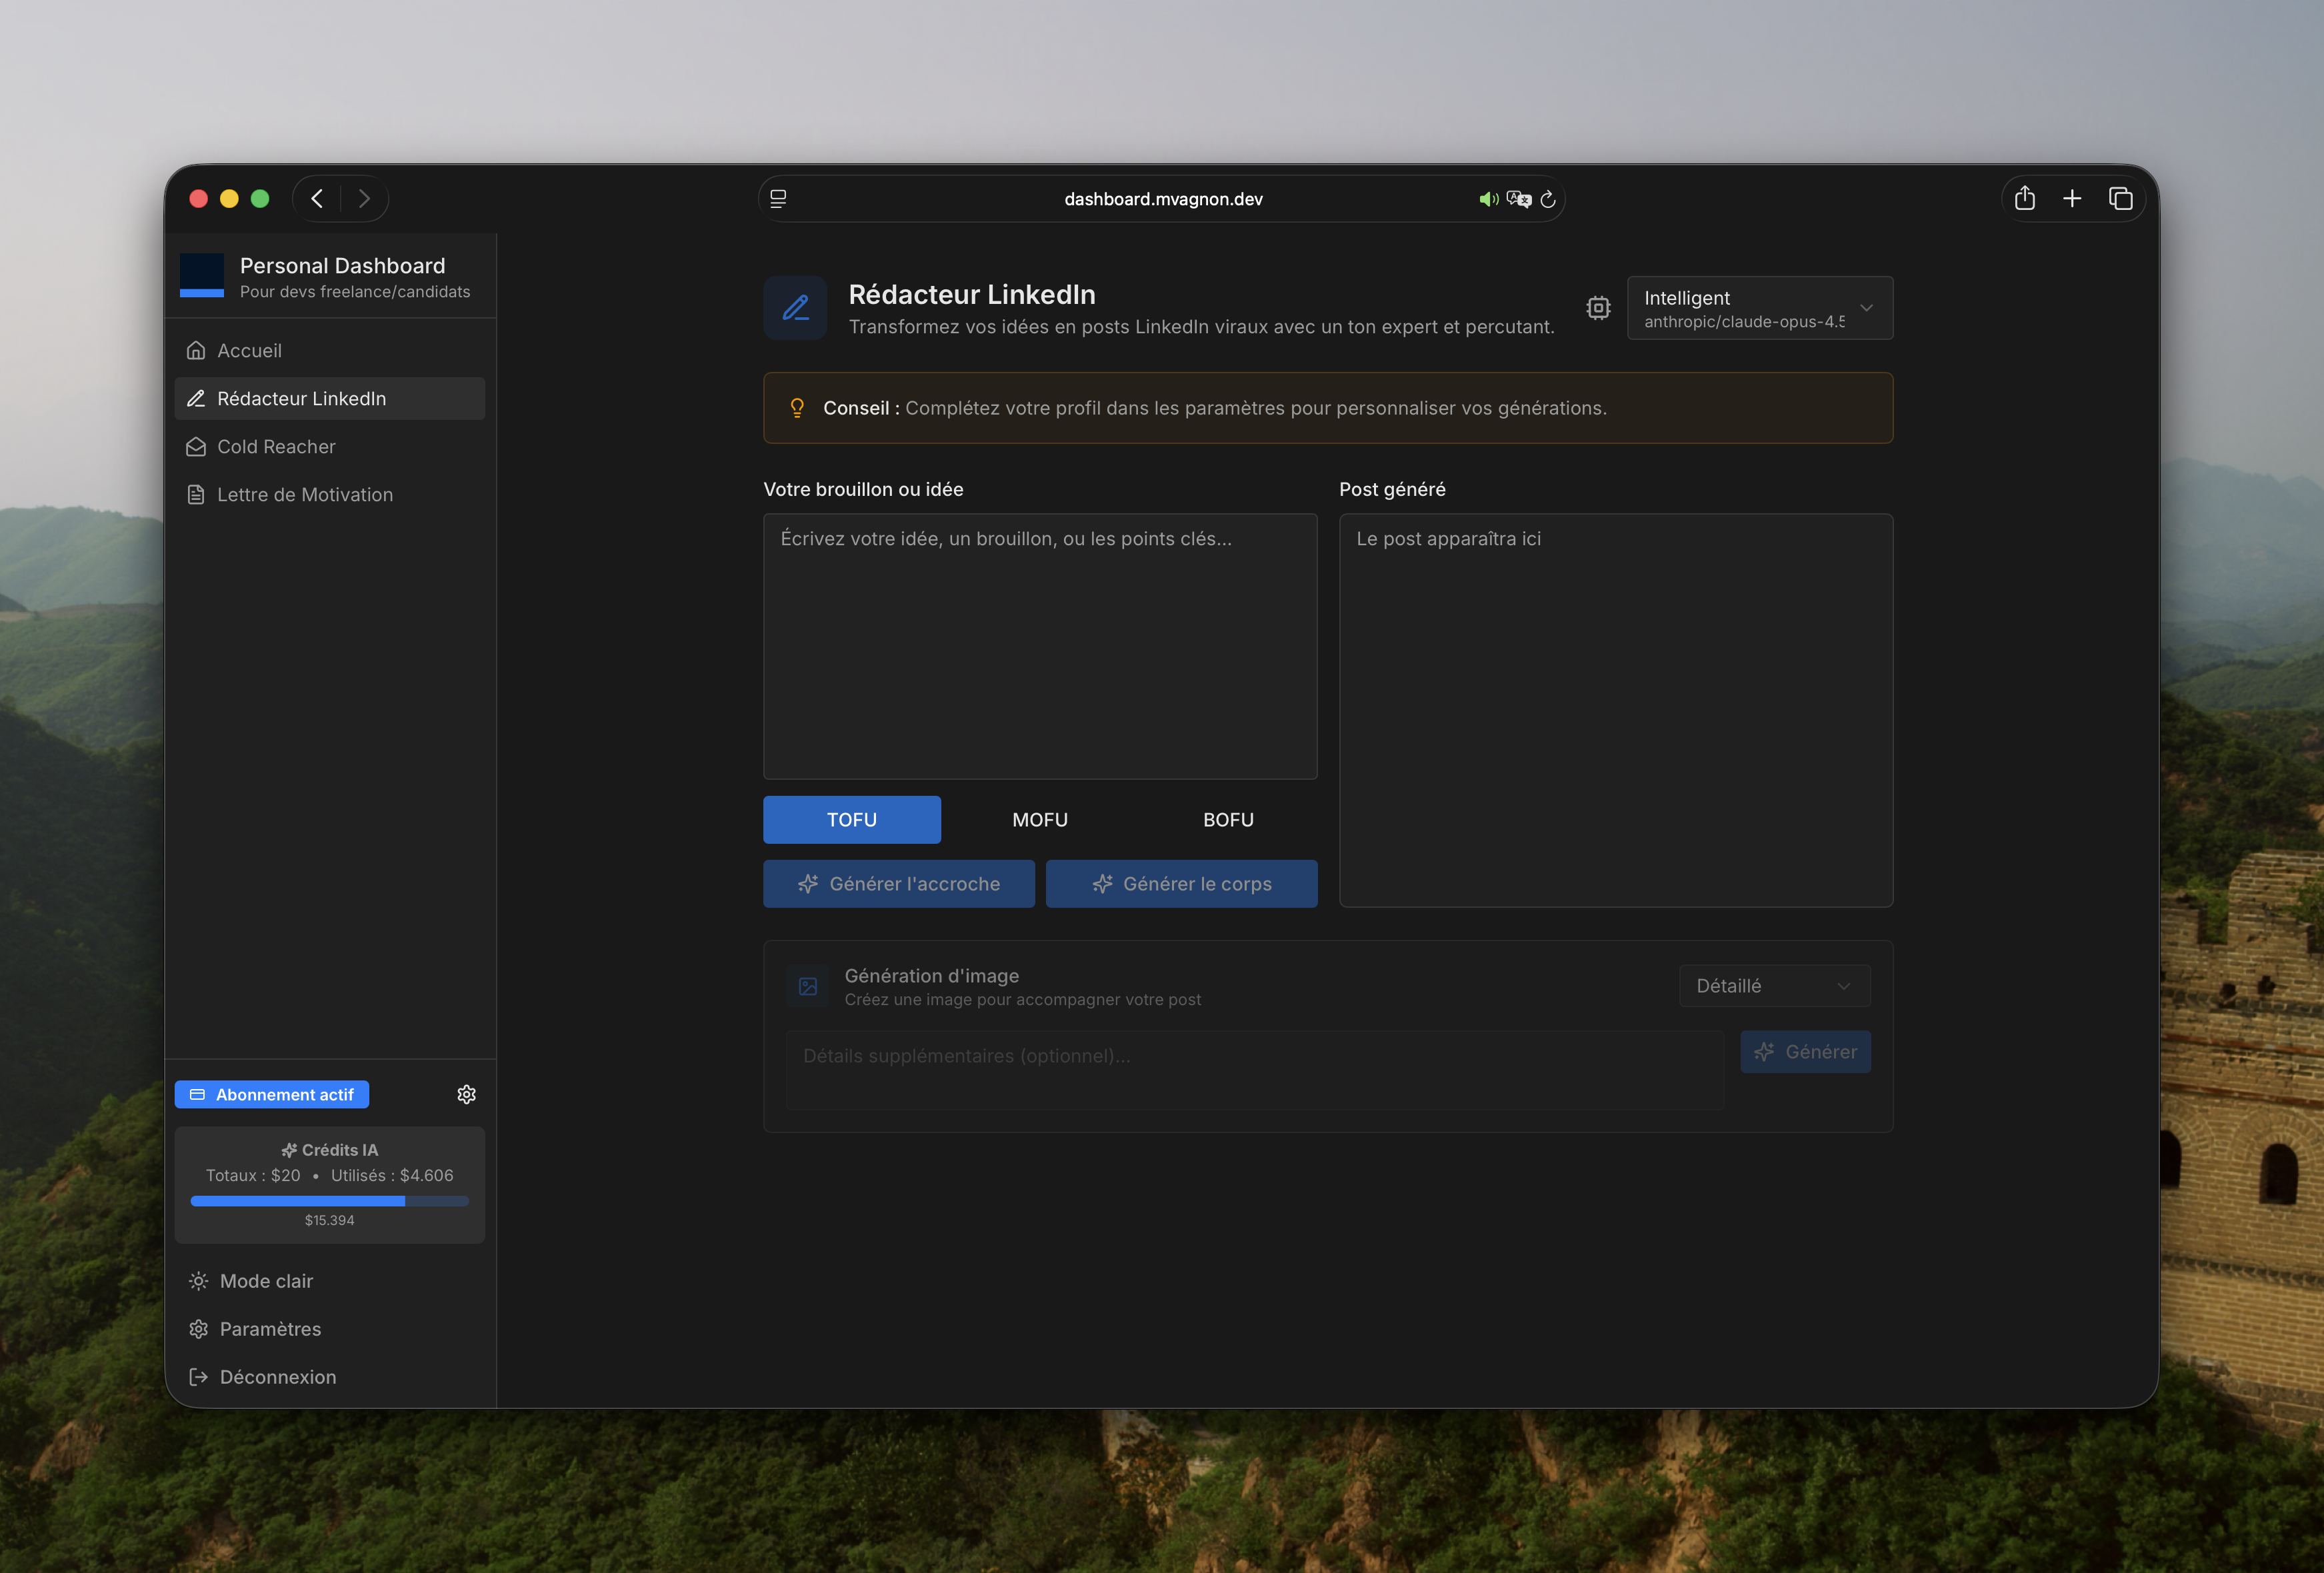Click the translate icon in address bar

tap(1519, 199)
